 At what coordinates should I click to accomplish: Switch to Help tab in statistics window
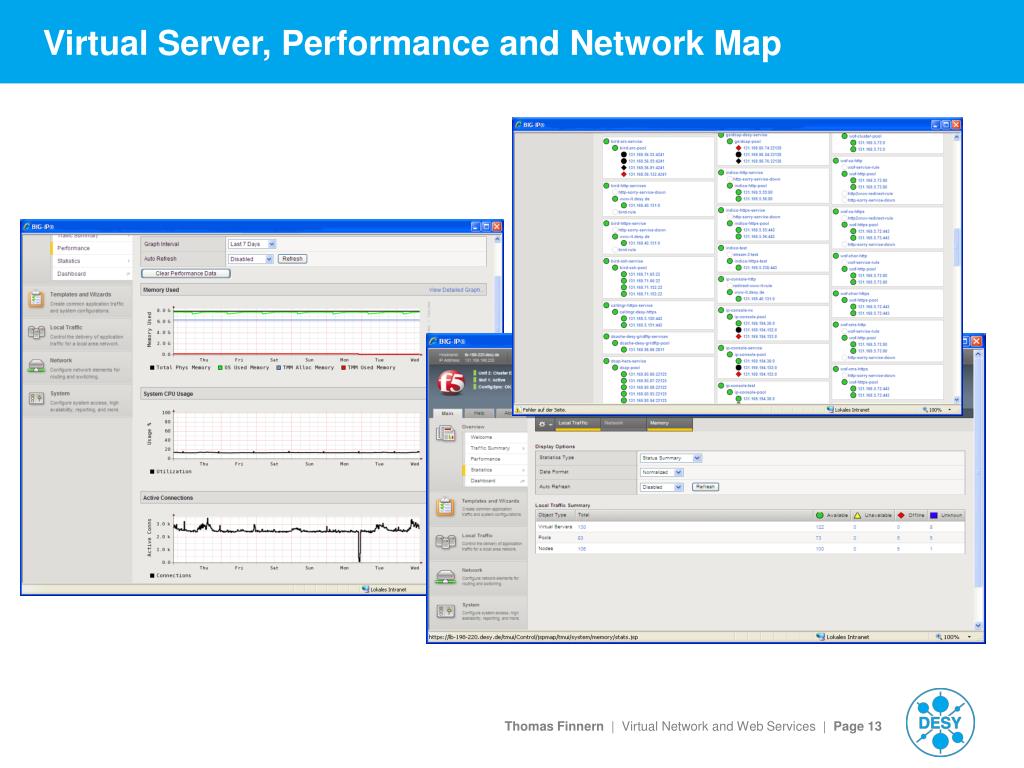[479, 413]
